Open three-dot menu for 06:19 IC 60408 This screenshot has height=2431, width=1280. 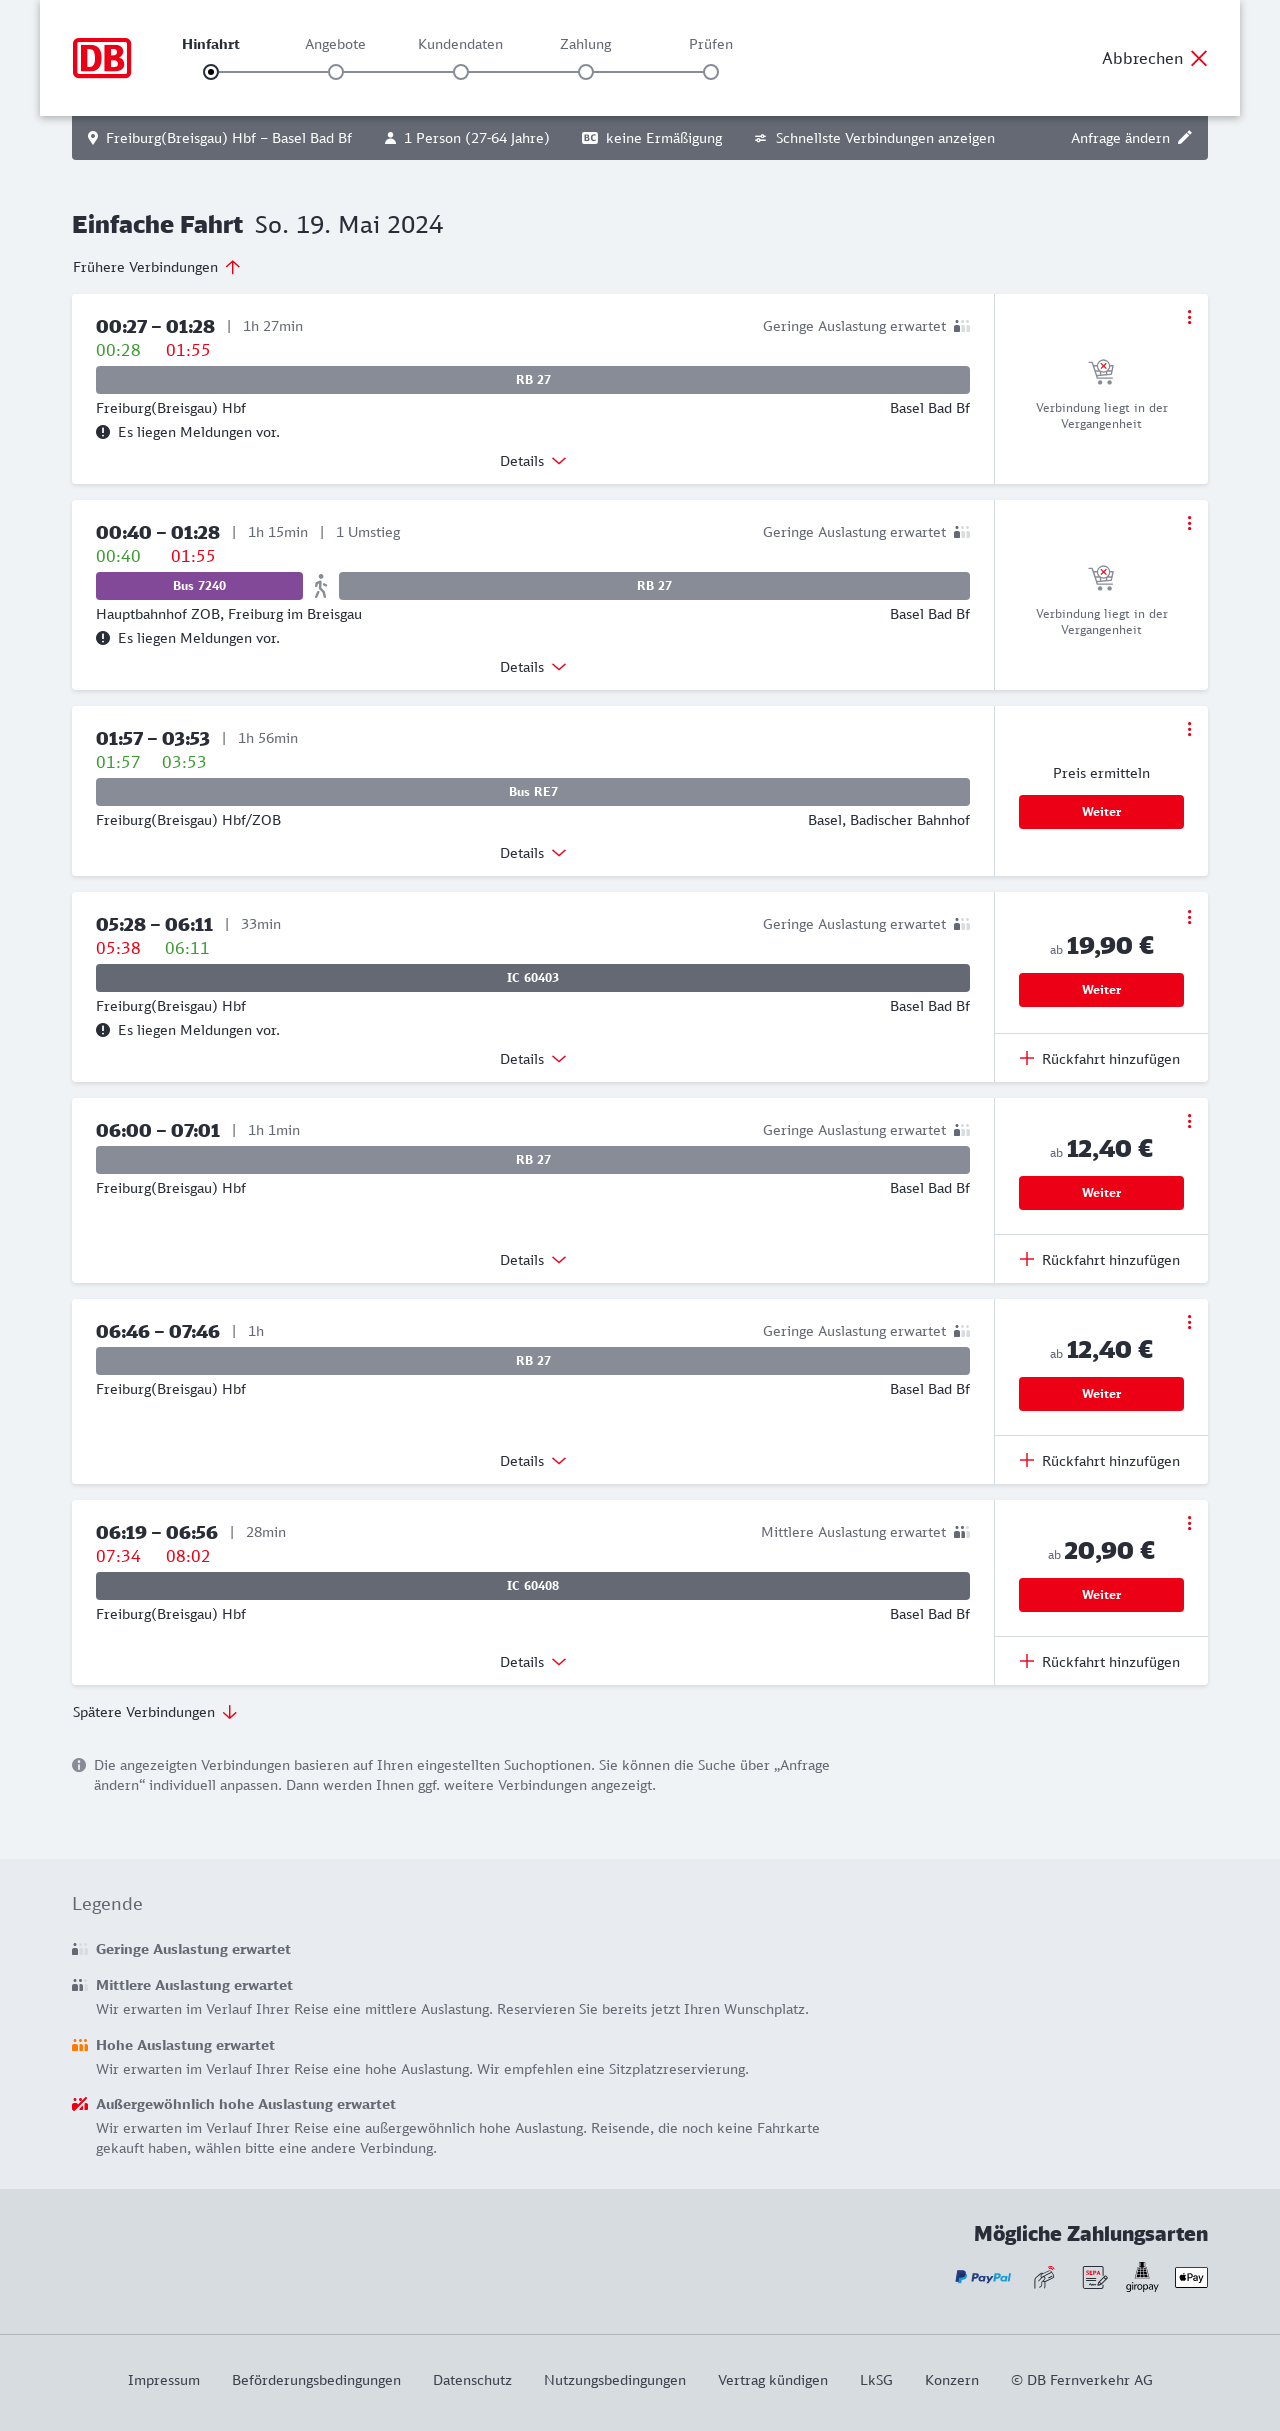(1189, 1523)
